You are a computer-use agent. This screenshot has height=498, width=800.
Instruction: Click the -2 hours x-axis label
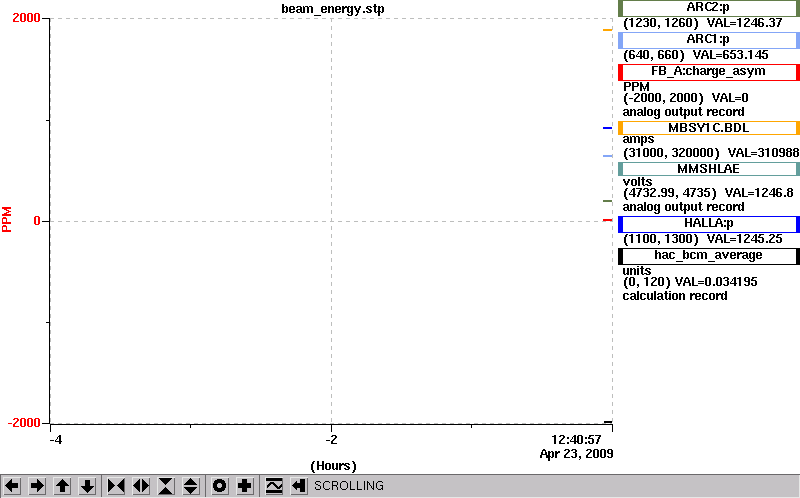coord(332,439)
